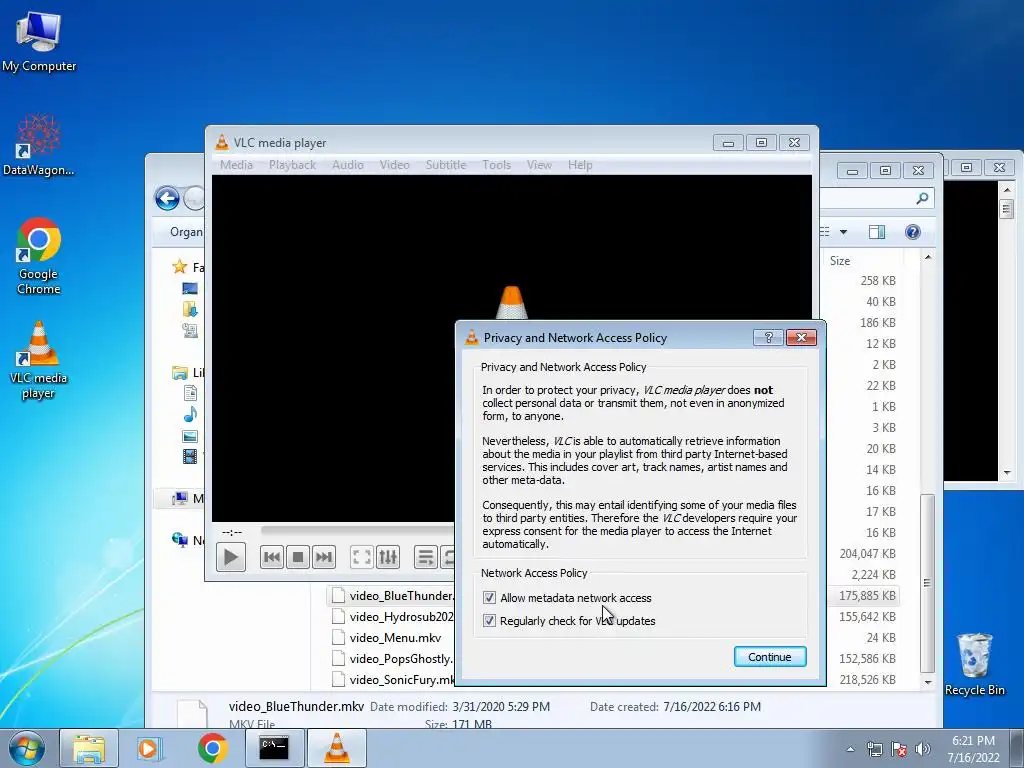Click the privacy dialog help question button
The image size is (1024, 768).
click(x=769, y=337)
